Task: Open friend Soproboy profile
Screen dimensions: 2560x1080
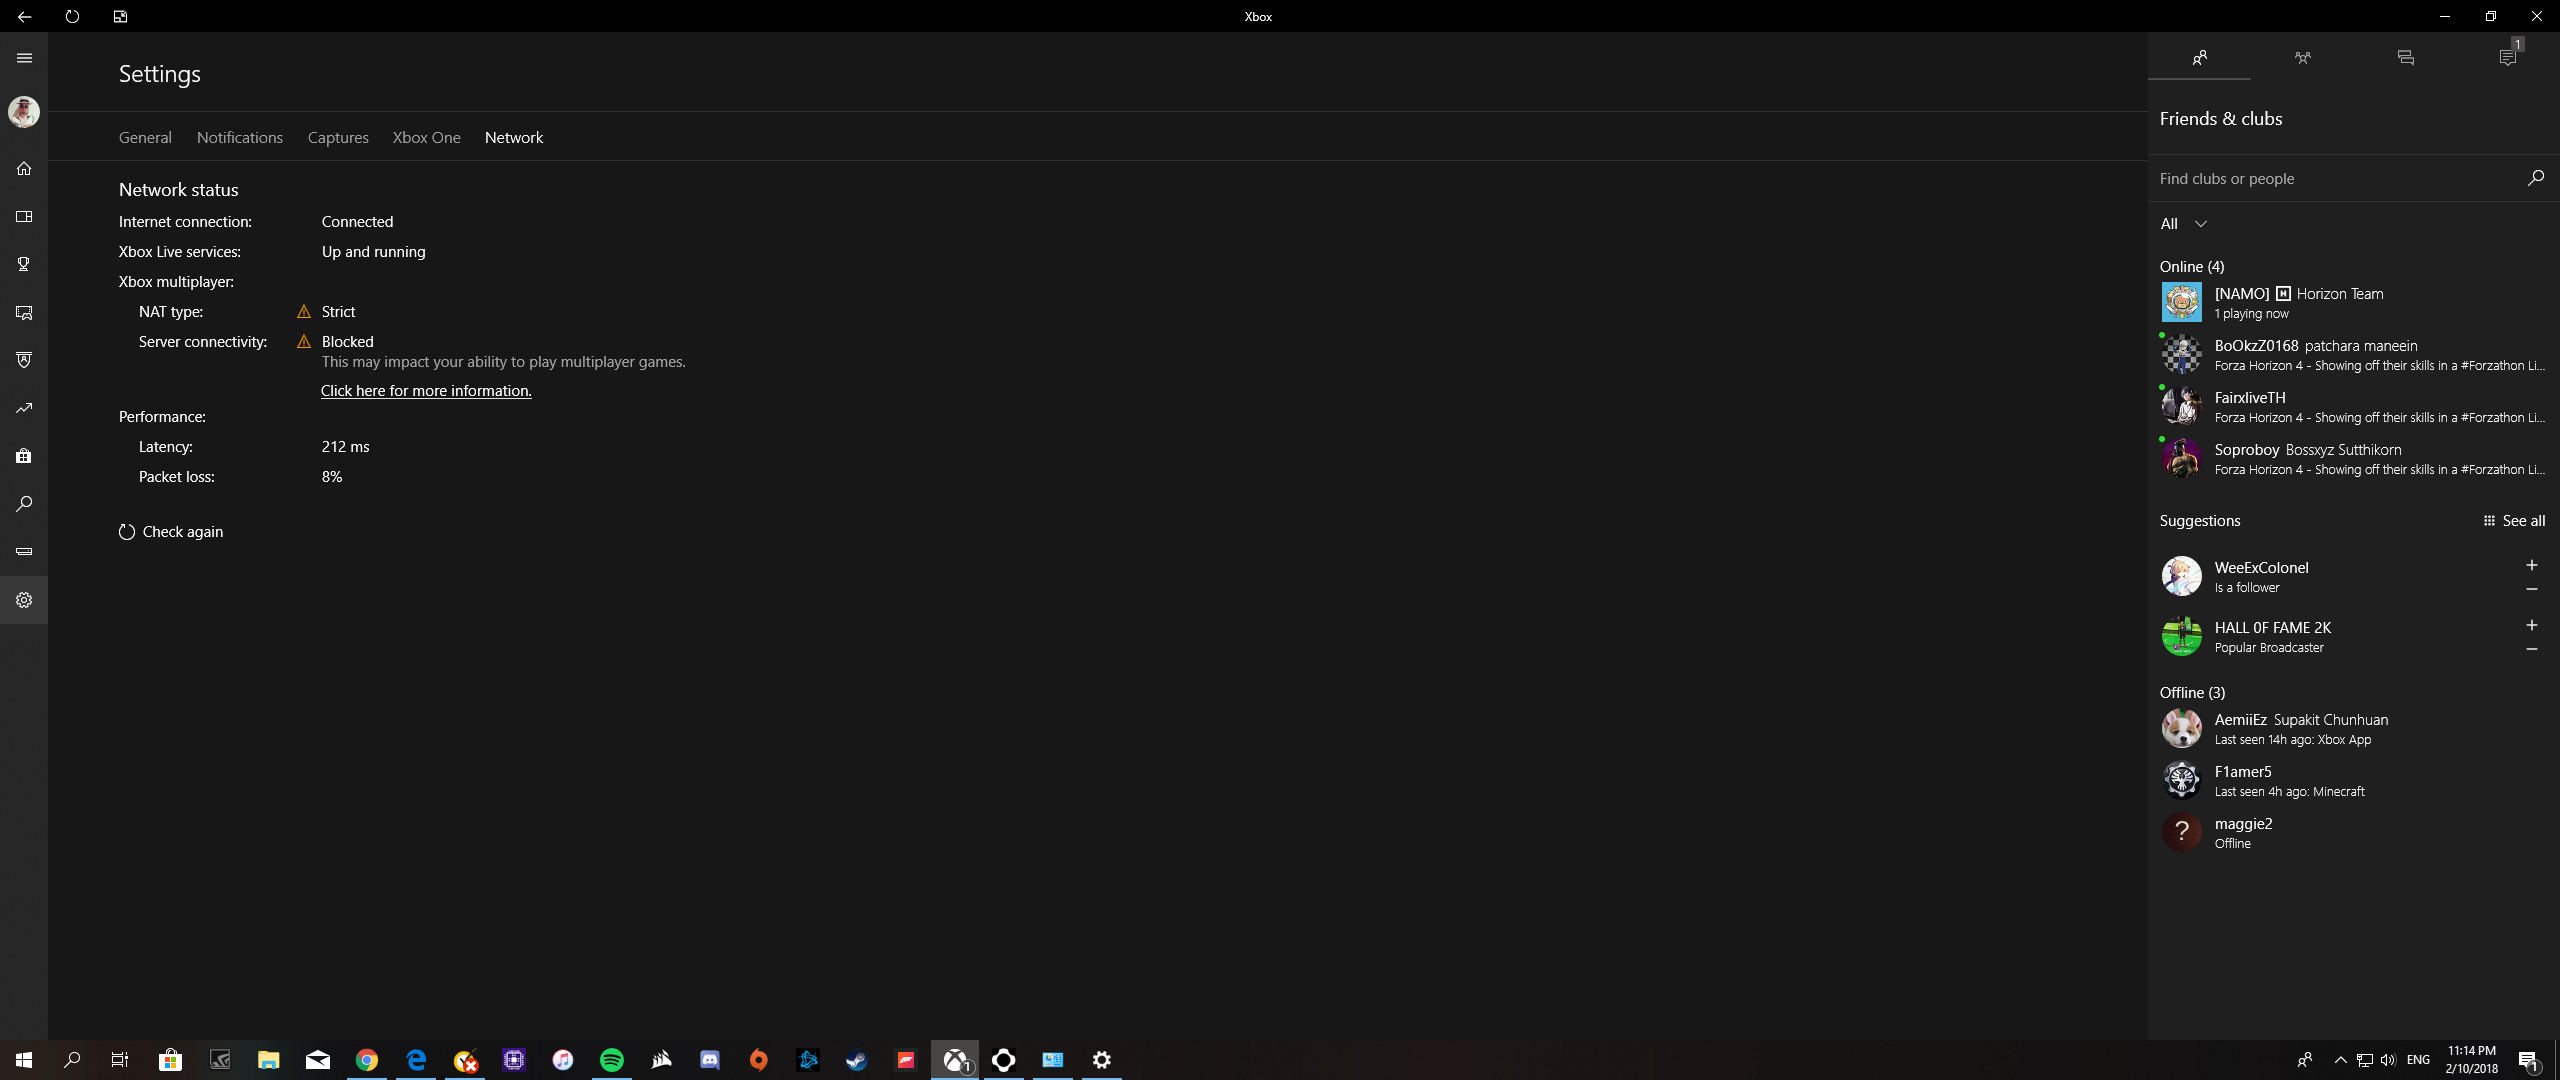Action: (x=2353, y=458)
